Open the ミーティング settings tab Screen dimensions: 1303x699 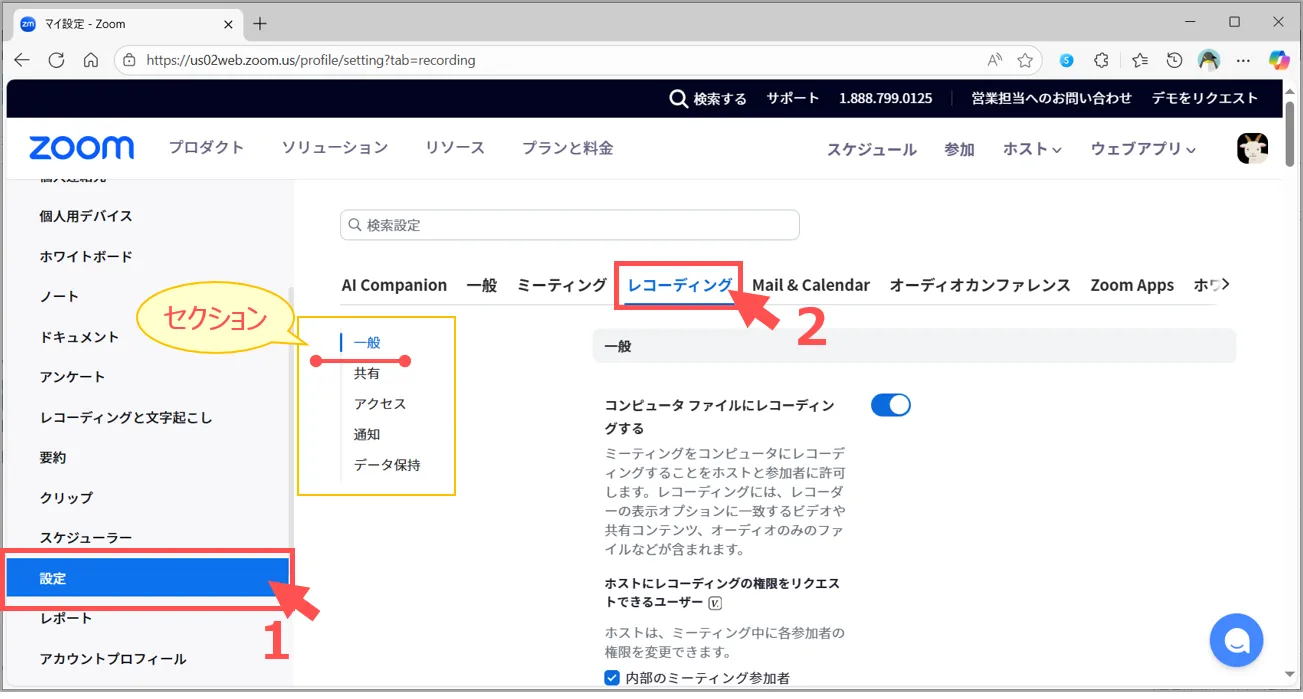[562, 285]
